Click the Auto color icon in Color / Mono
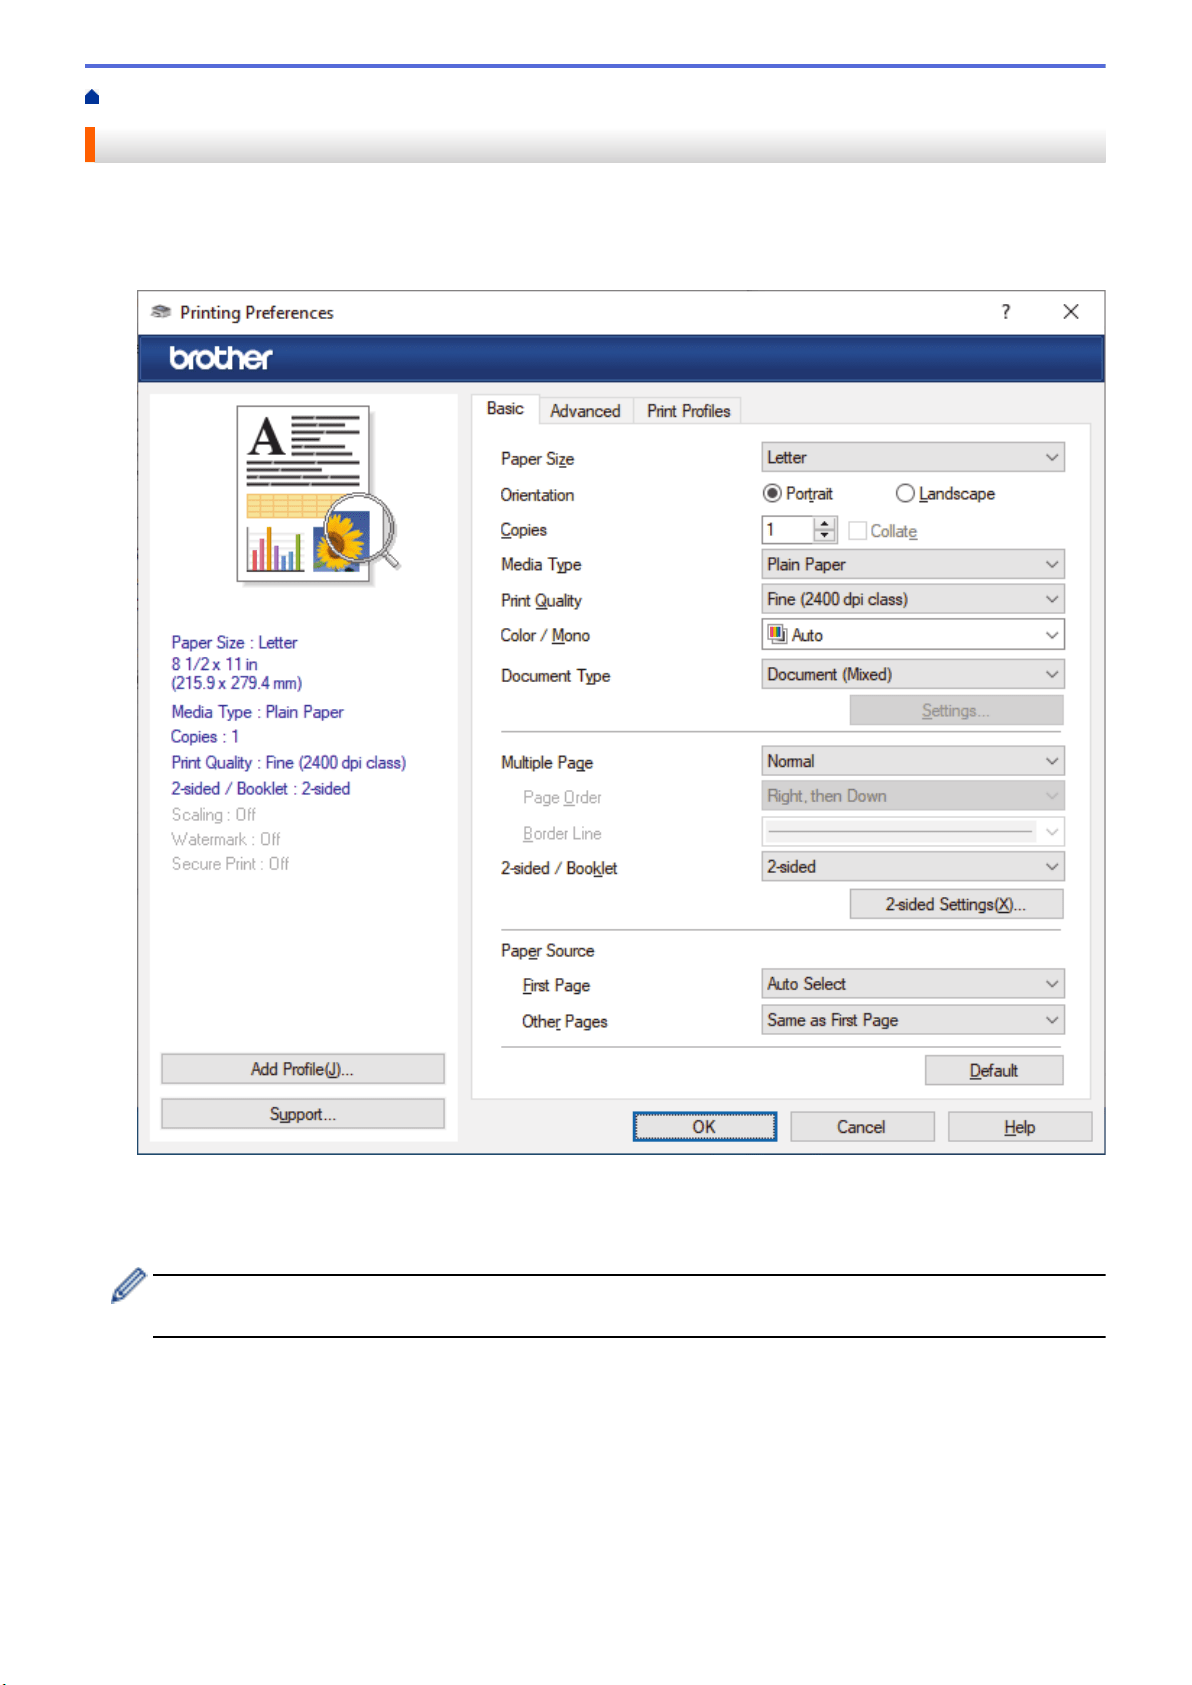The width and height of the screenshot is (1192, 1685). point(777,634)
